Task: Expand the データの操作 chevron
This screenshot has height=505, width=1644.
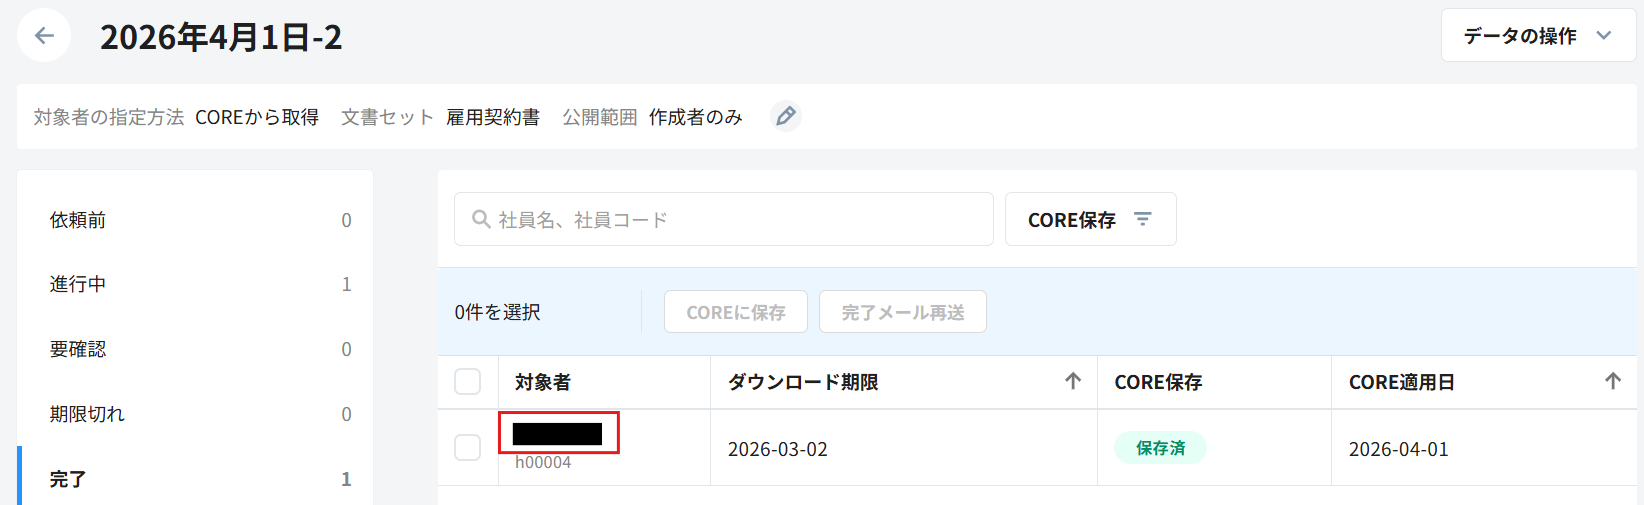Action: click(x=1604, y=36)
